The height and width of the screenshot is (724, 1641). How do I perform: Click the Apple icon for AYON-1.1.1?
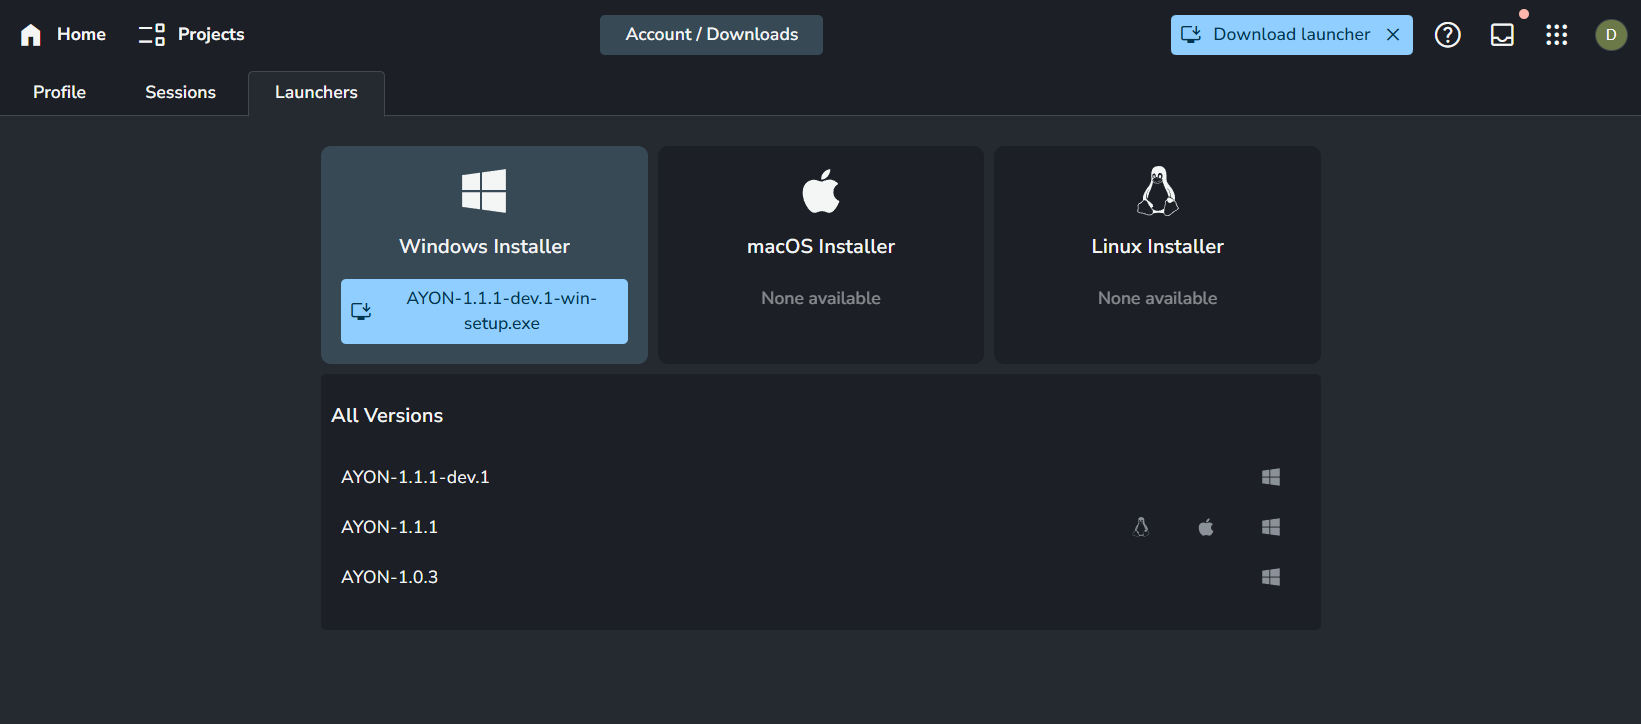pyautogui.click(x=1206, y=527)
